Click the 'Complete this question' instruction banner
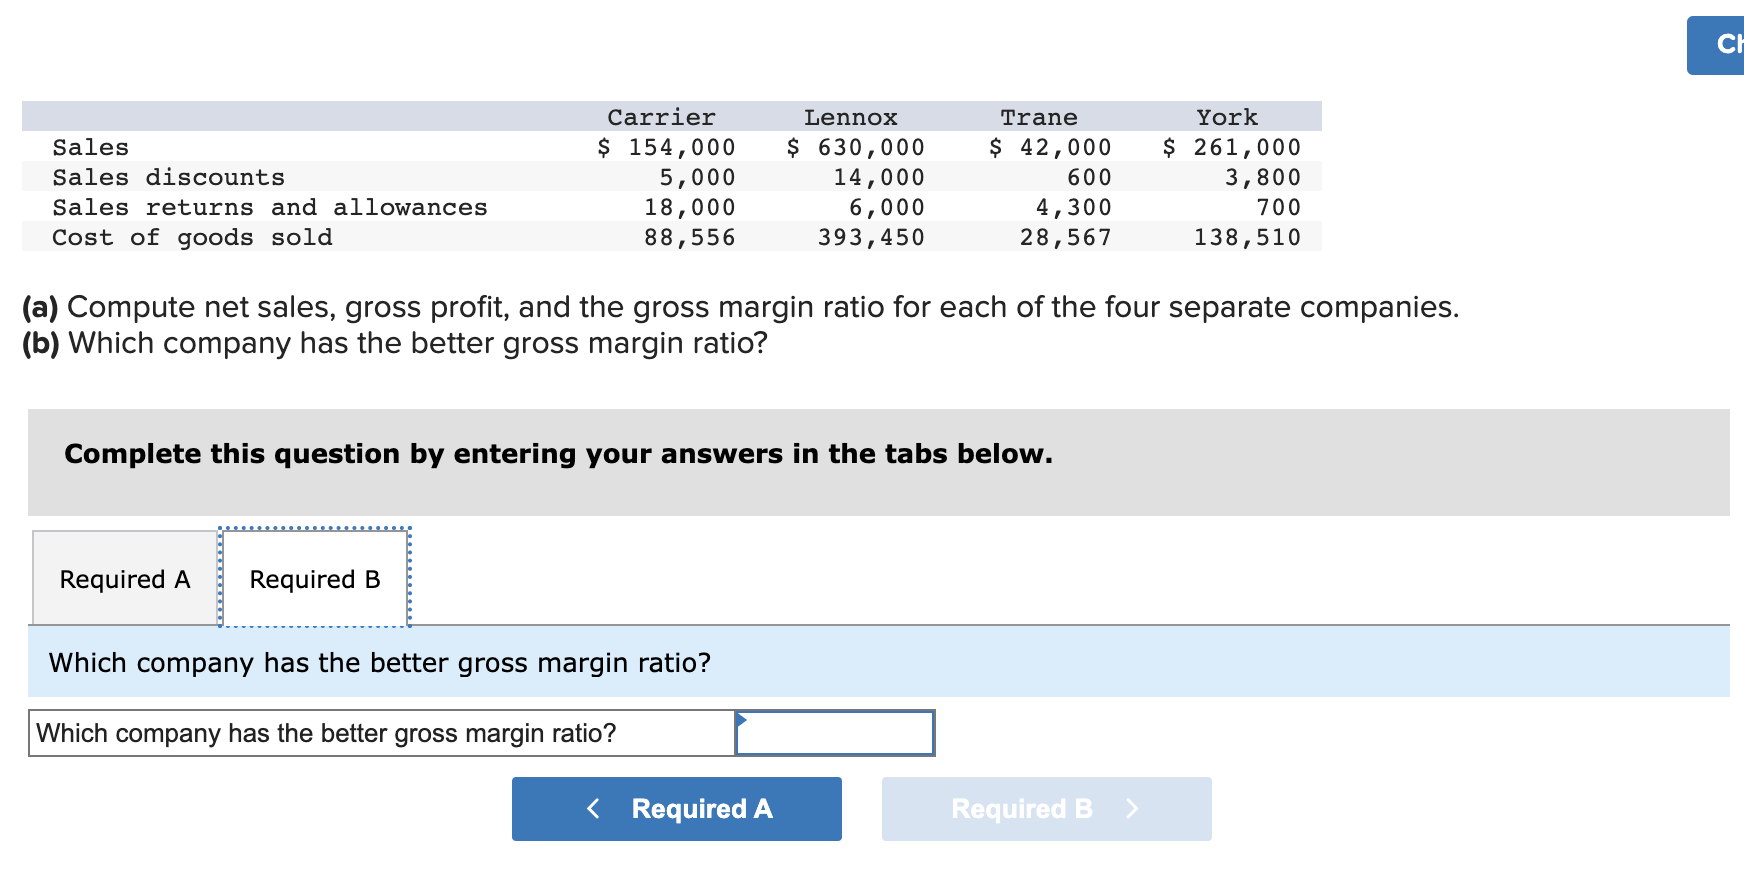The width and height of the screenshot is (1744, 884). (x=879, y=462)
